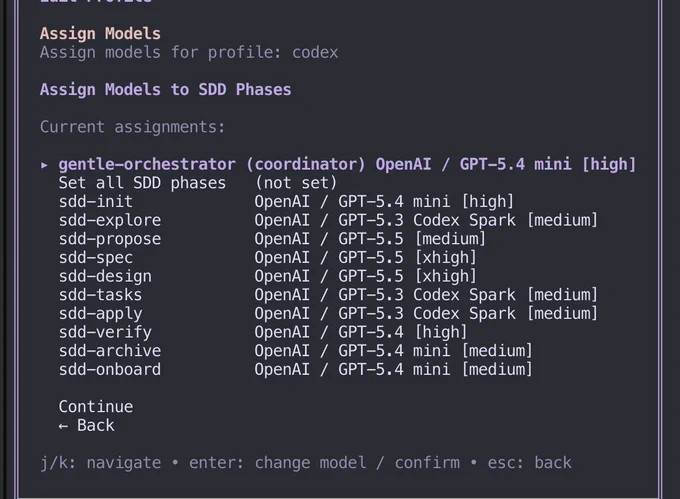Choose the Set all SDD phases row
Screen dimensions: 680x499
(x=198, y=183)
